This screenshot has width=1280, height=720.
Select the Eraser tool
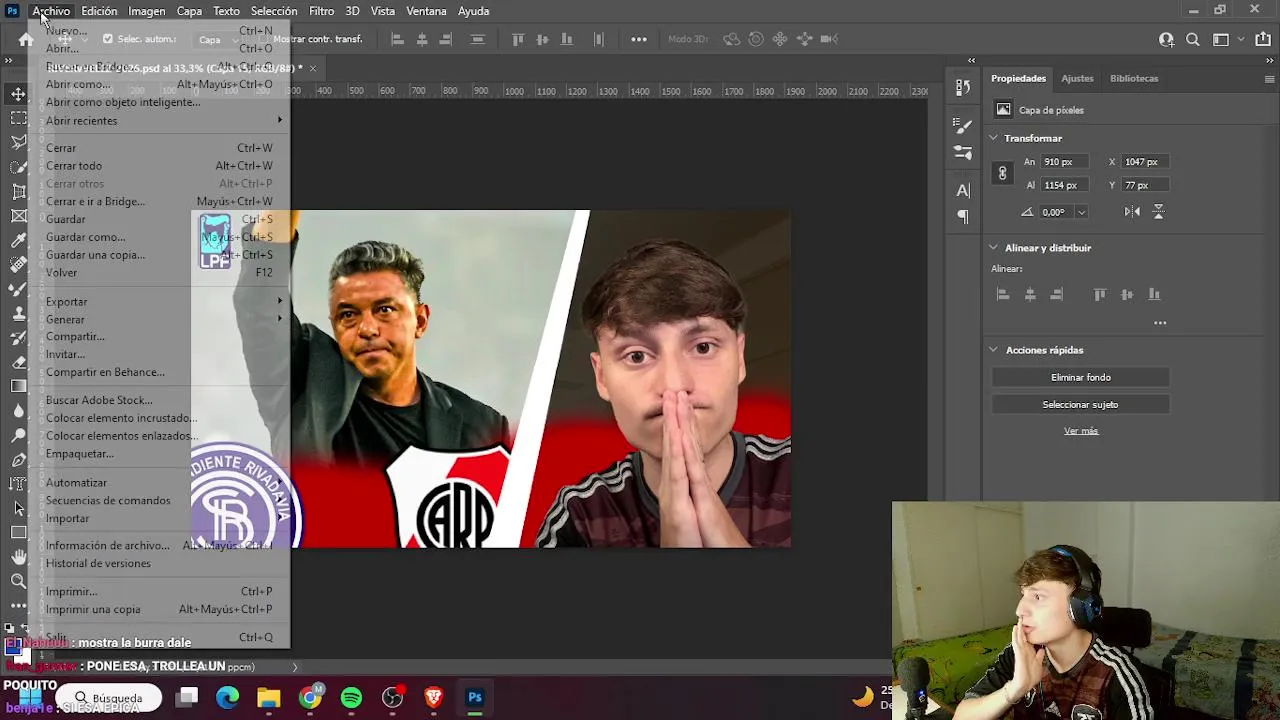pos(19,362)
